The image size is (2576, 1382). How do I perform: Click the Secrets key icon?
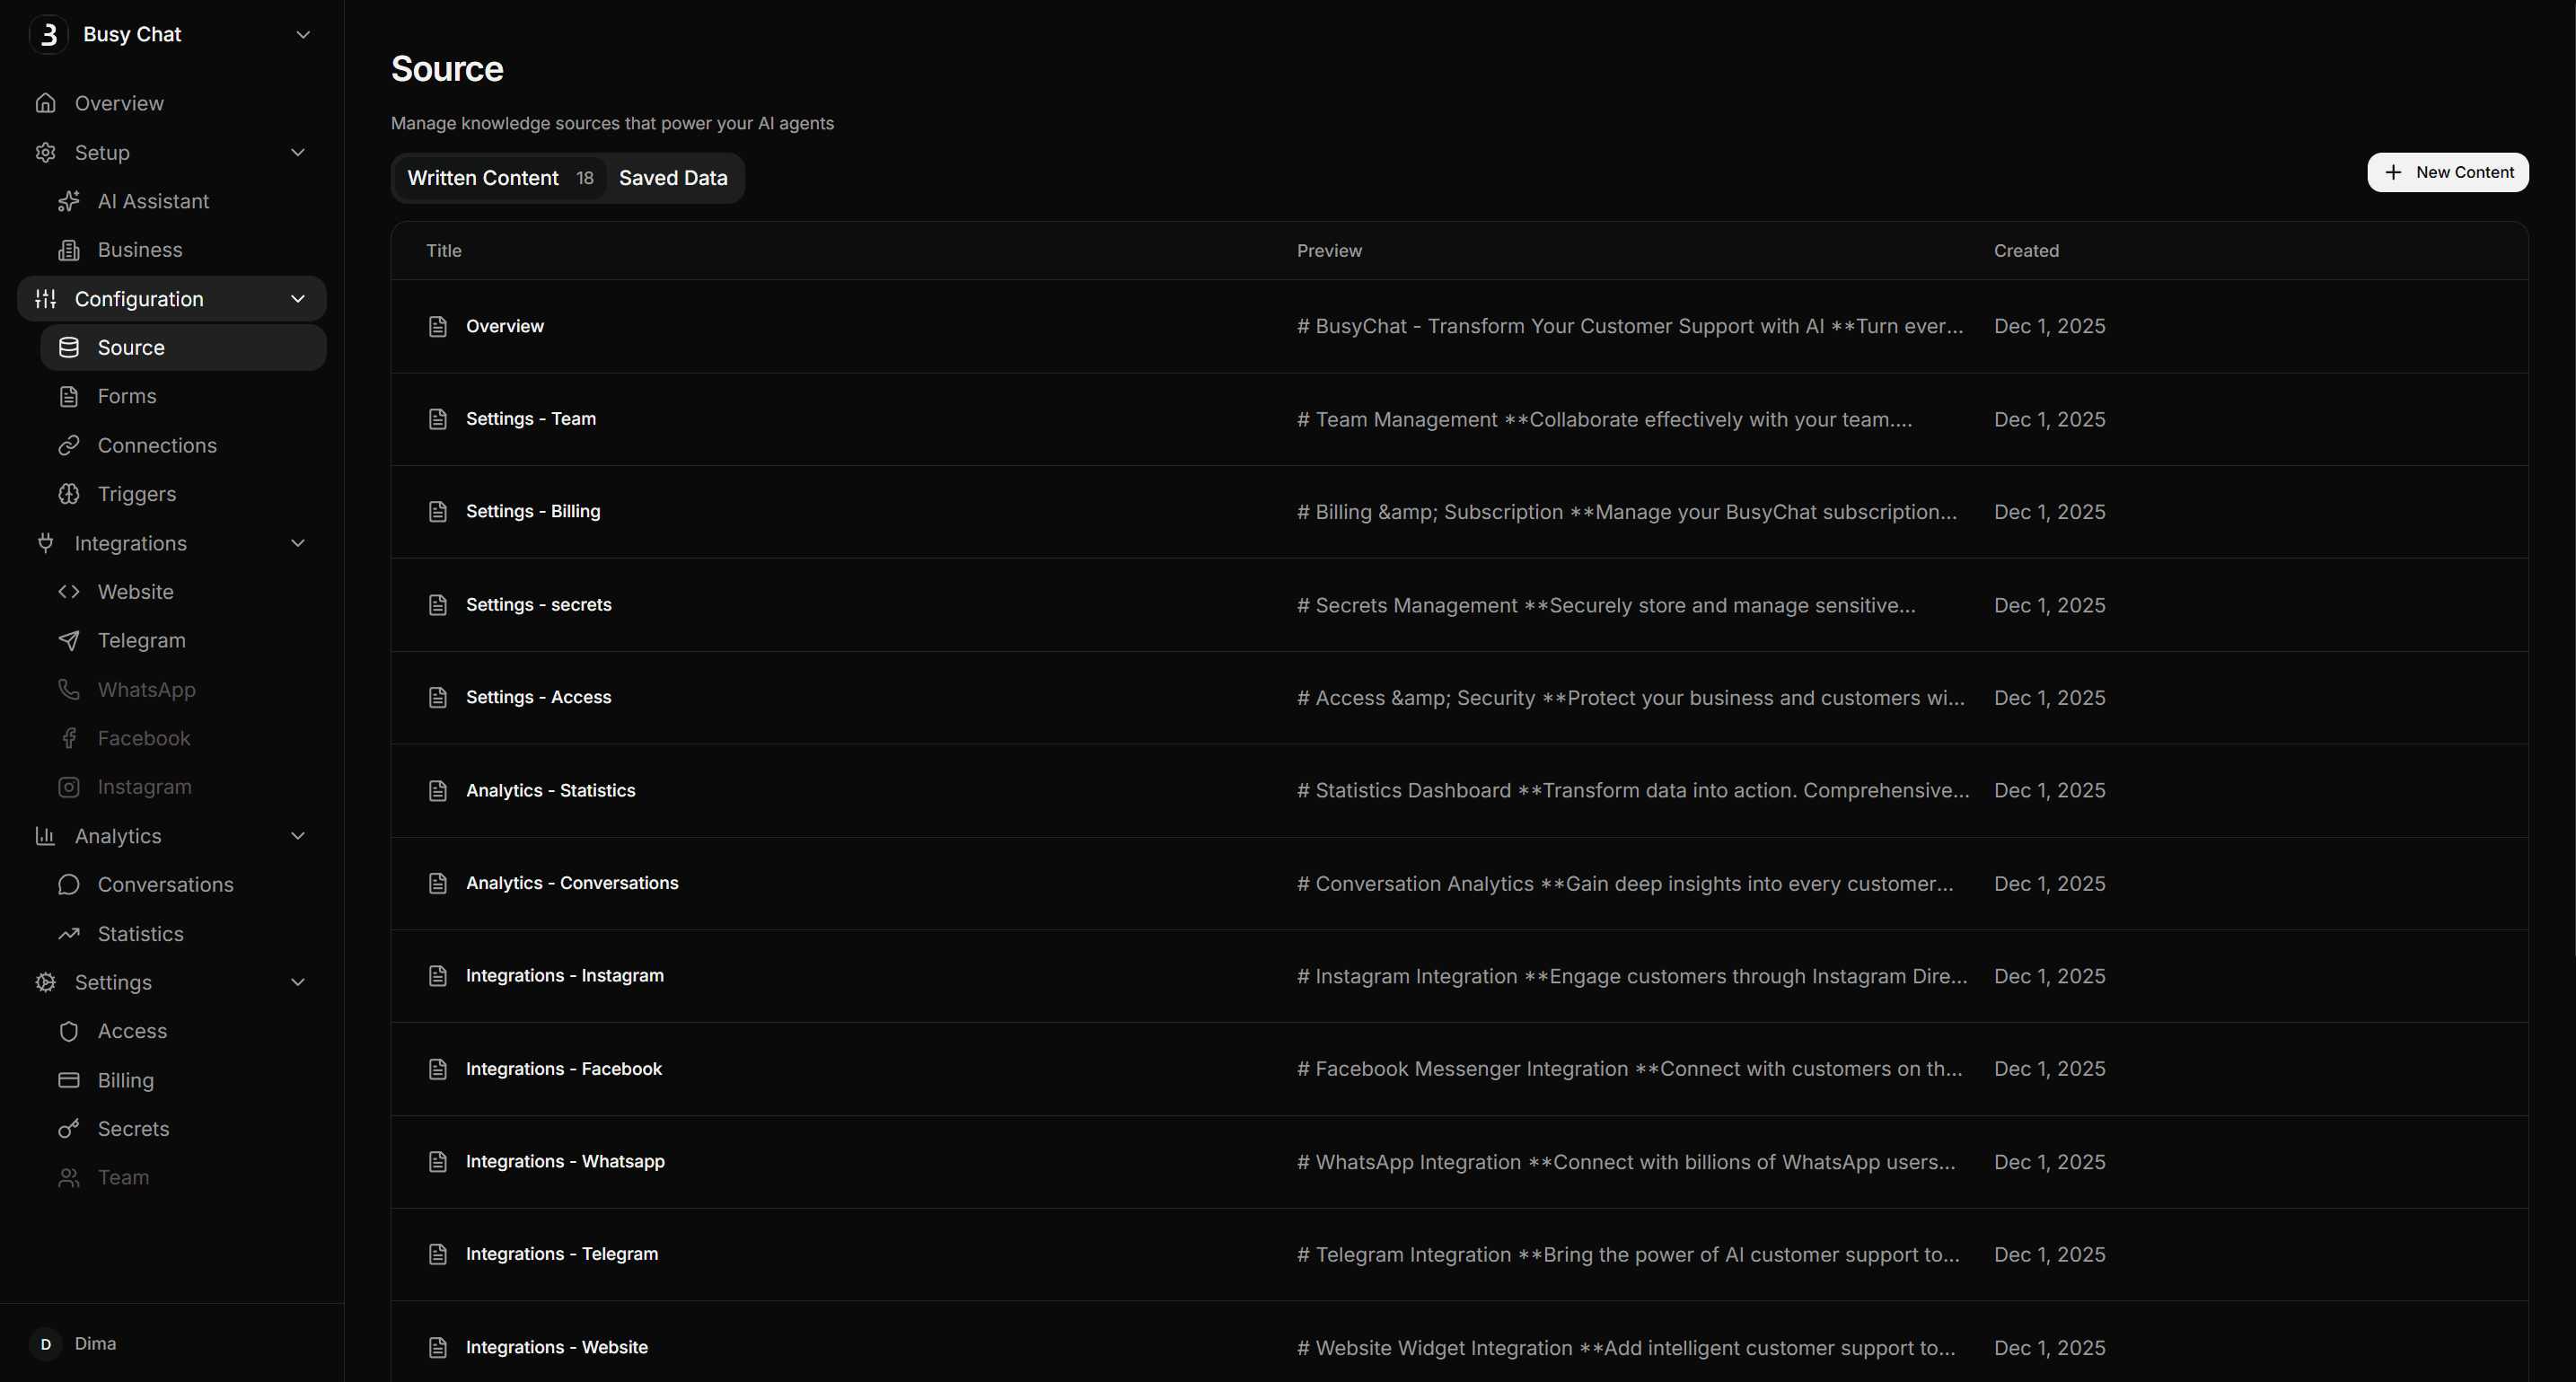click(x=68, y=1129)
